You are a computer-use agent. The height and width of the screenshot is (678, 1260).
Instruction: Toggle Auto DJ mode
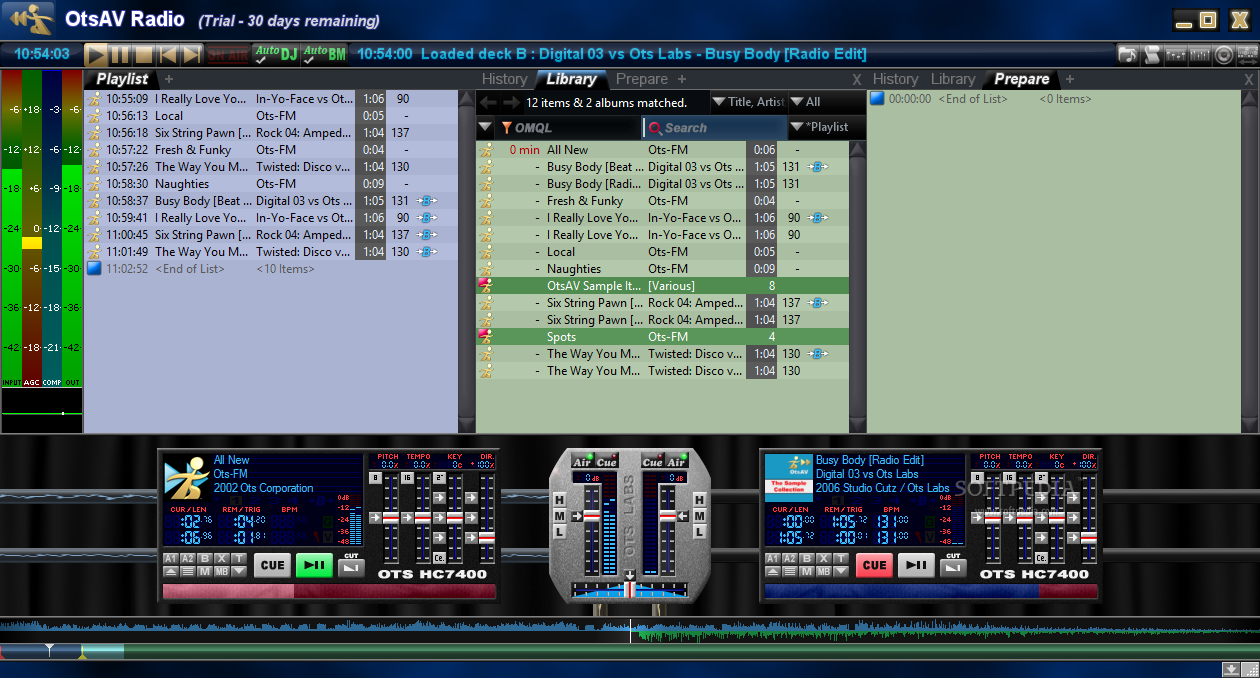point(277,54)
